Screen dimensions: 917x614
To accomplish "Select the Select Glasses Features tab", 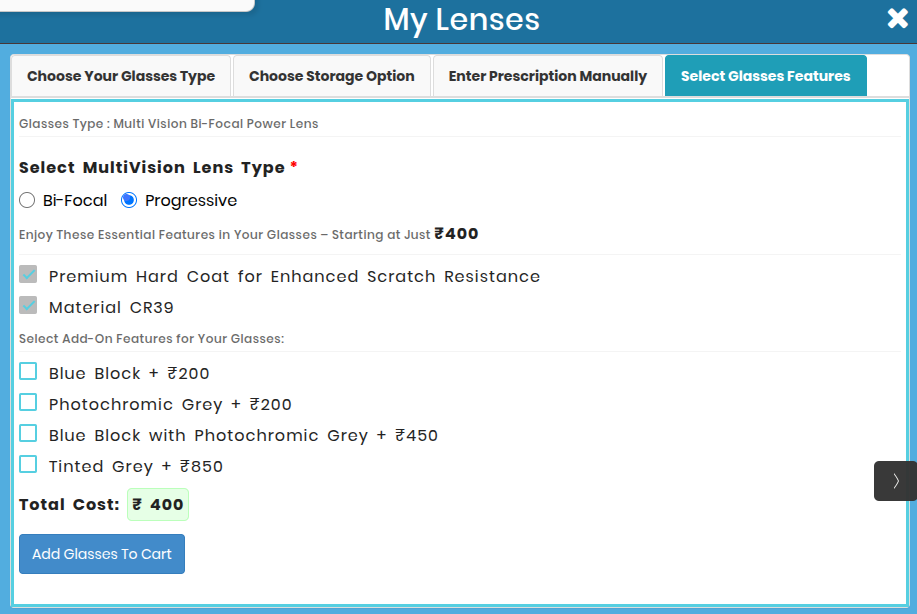I will click(x=765, y=75).
